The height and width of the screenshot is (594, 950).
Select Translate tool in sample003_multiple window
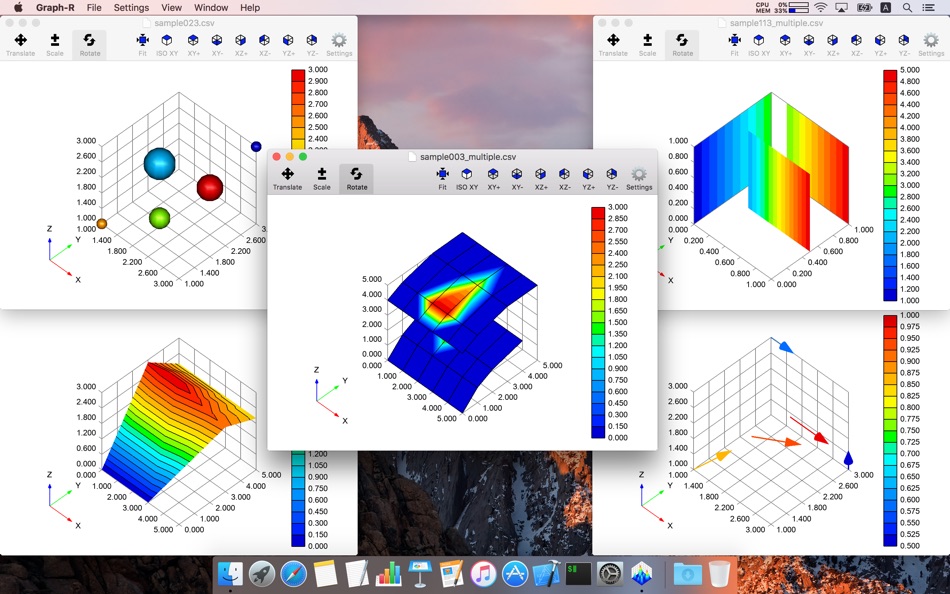[287, 179]
